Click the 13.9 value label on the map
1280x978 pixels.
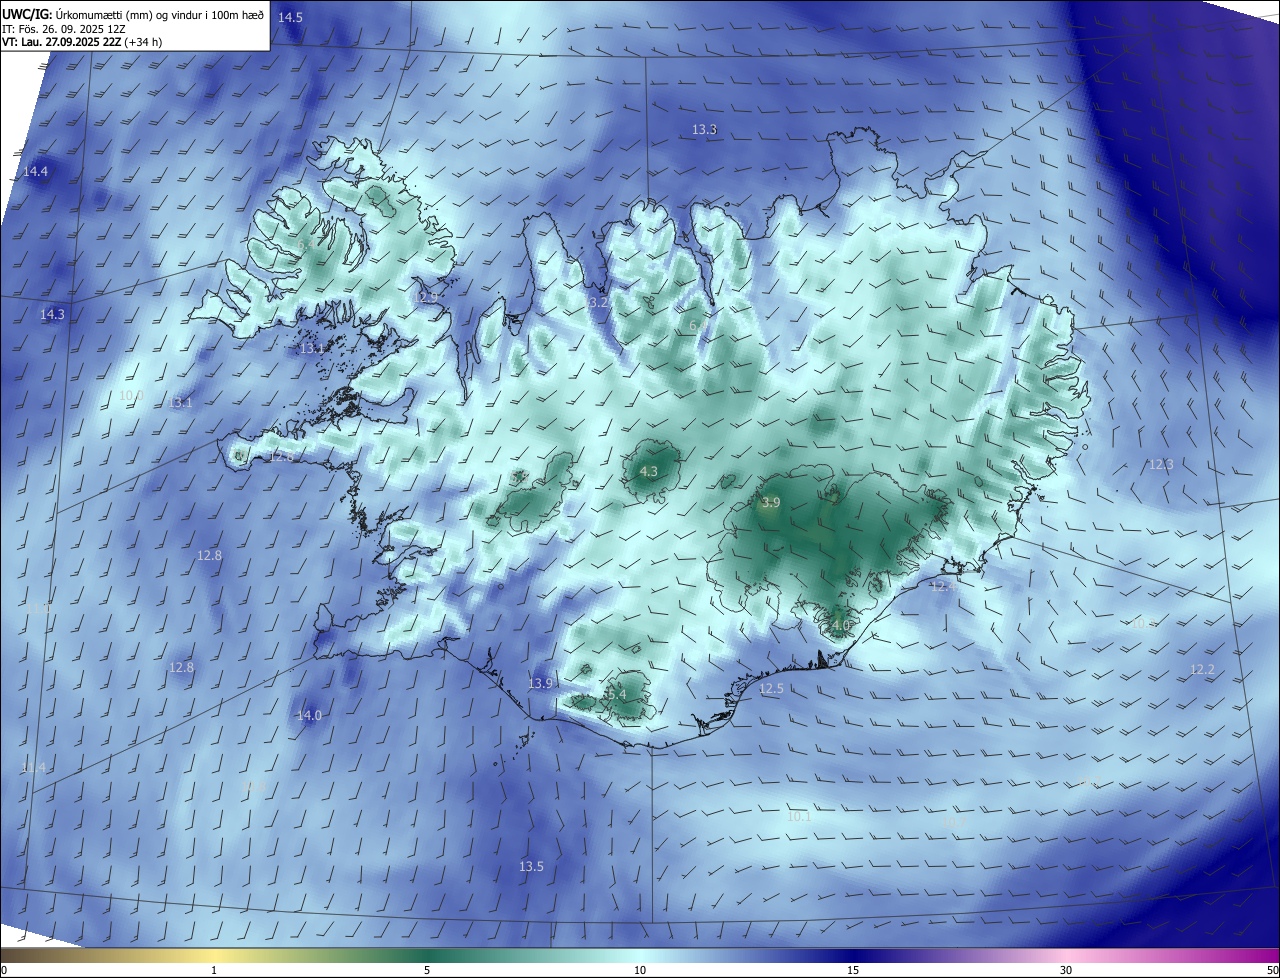(x=540, y=683)
